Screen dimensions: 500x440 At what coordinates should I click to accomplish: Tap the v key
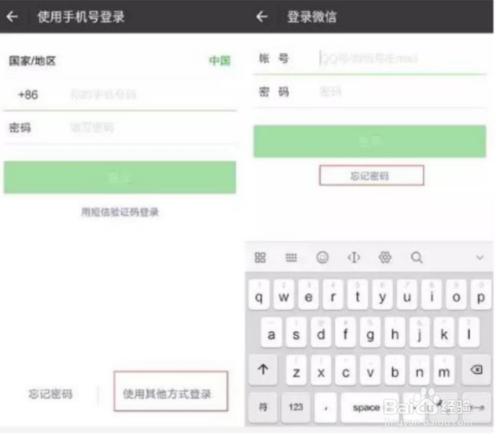point(370,371)
